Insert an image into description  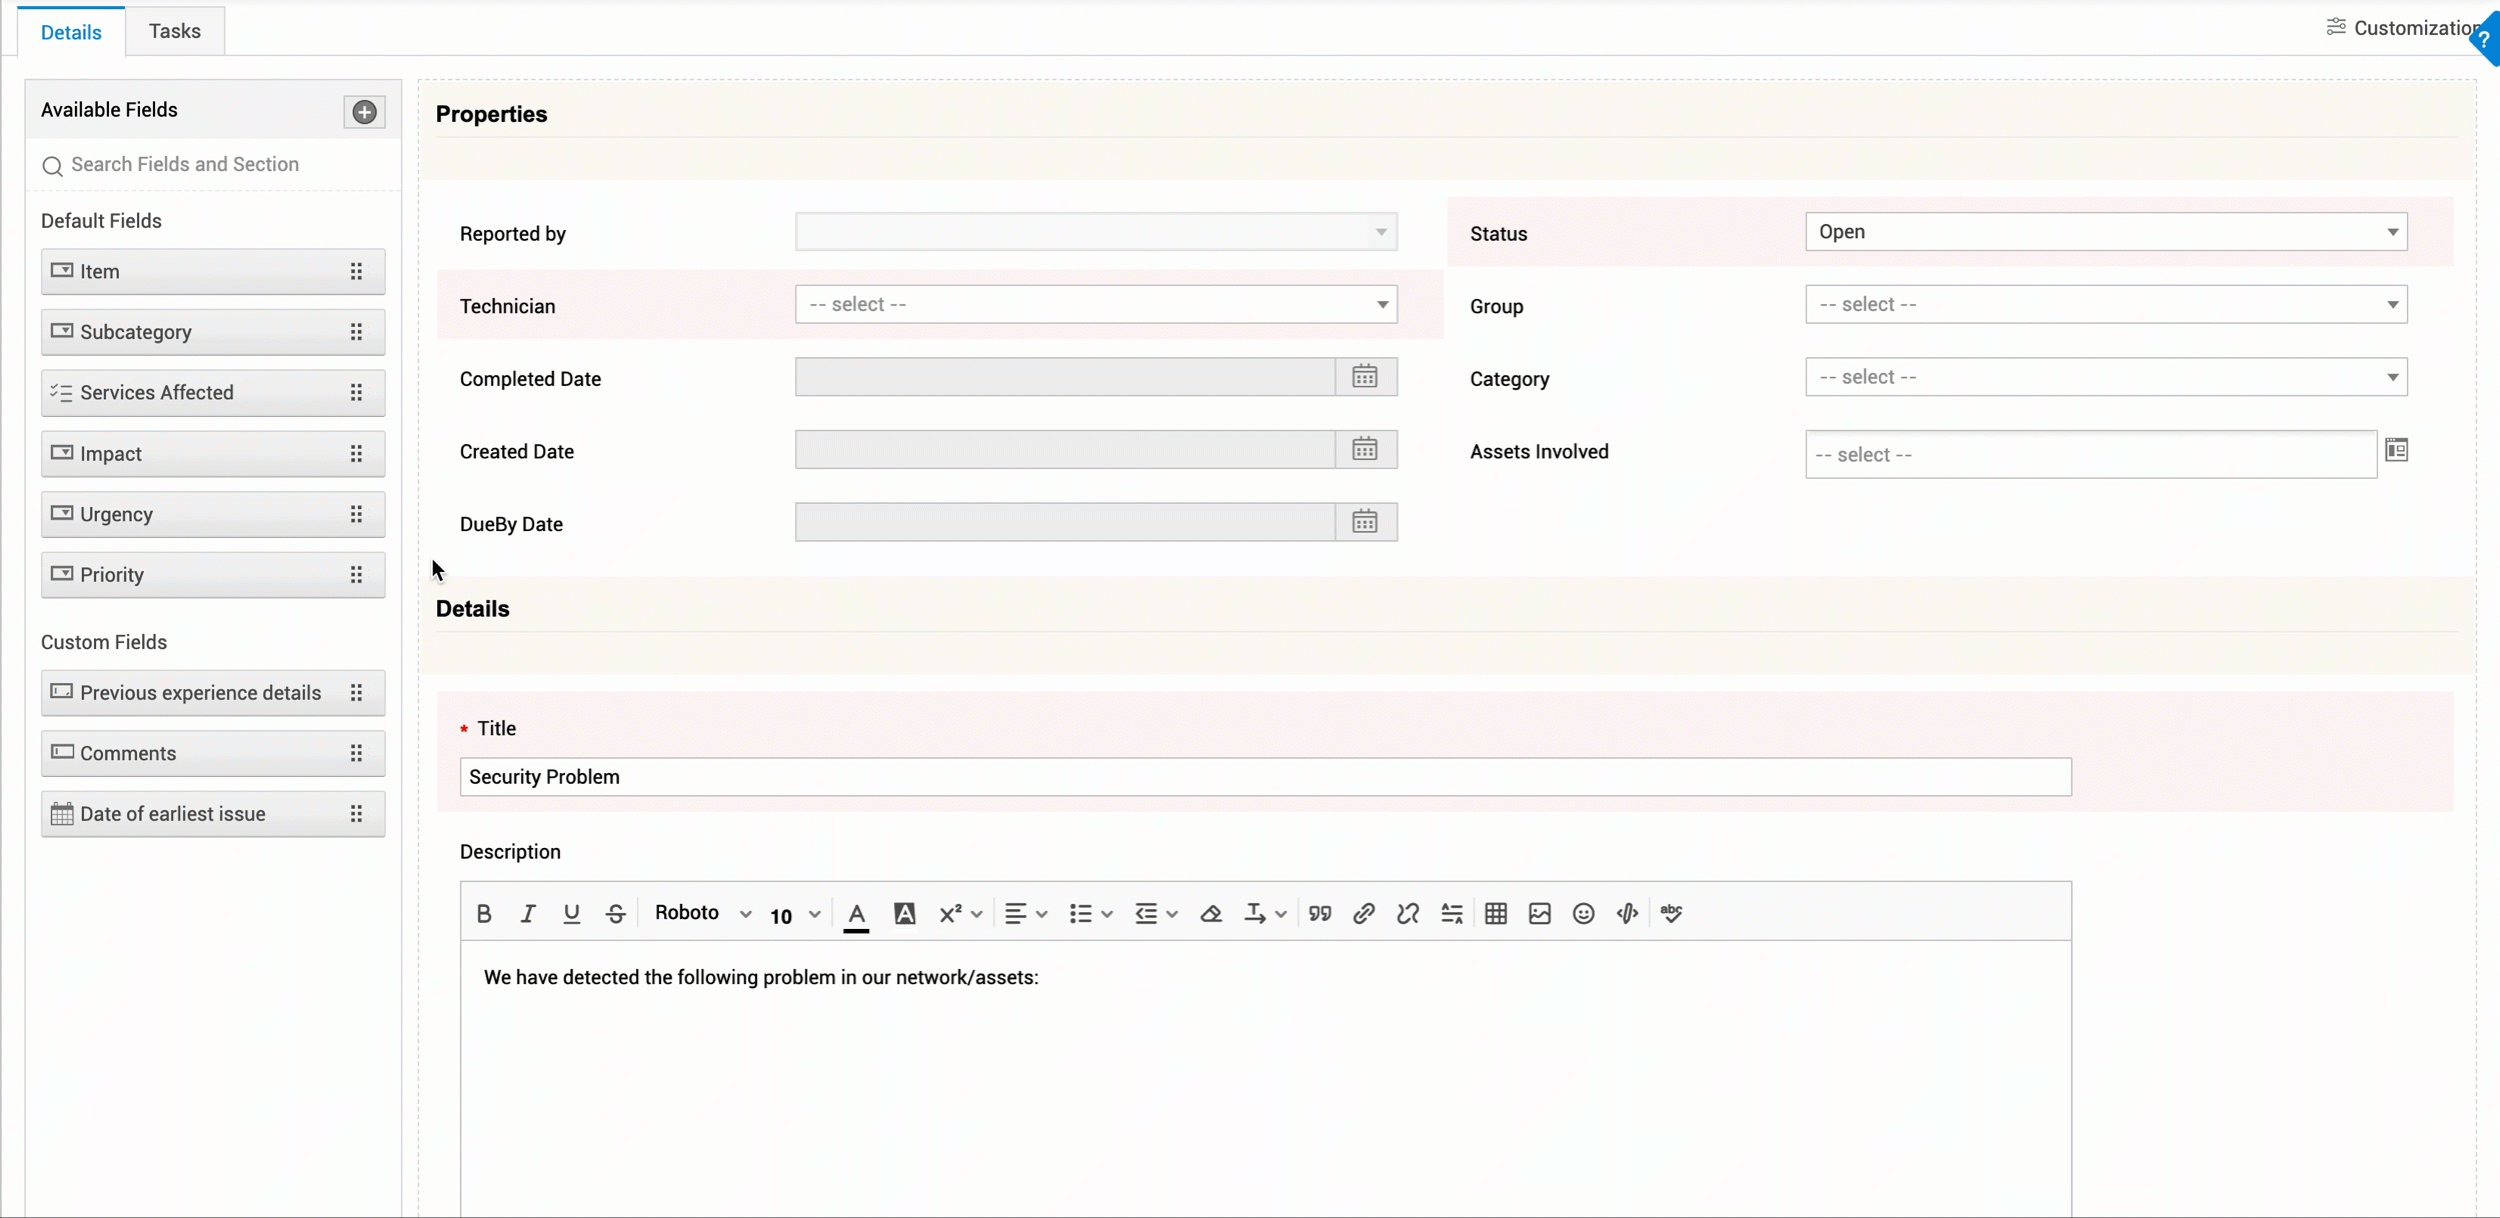point(1540,913)
